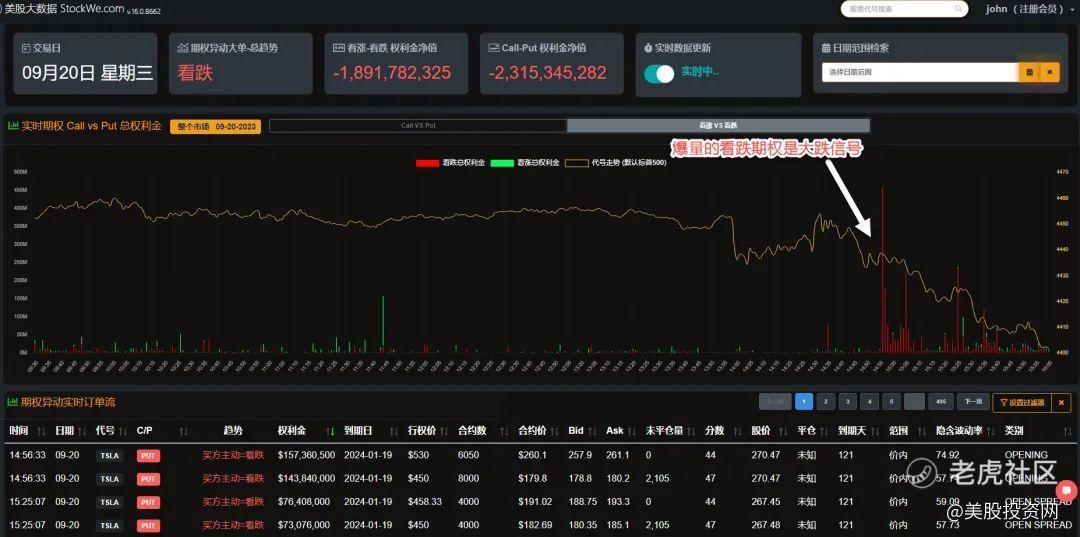
Task: Open the red chat bubble icon
Action: (x=1068, y=492)
